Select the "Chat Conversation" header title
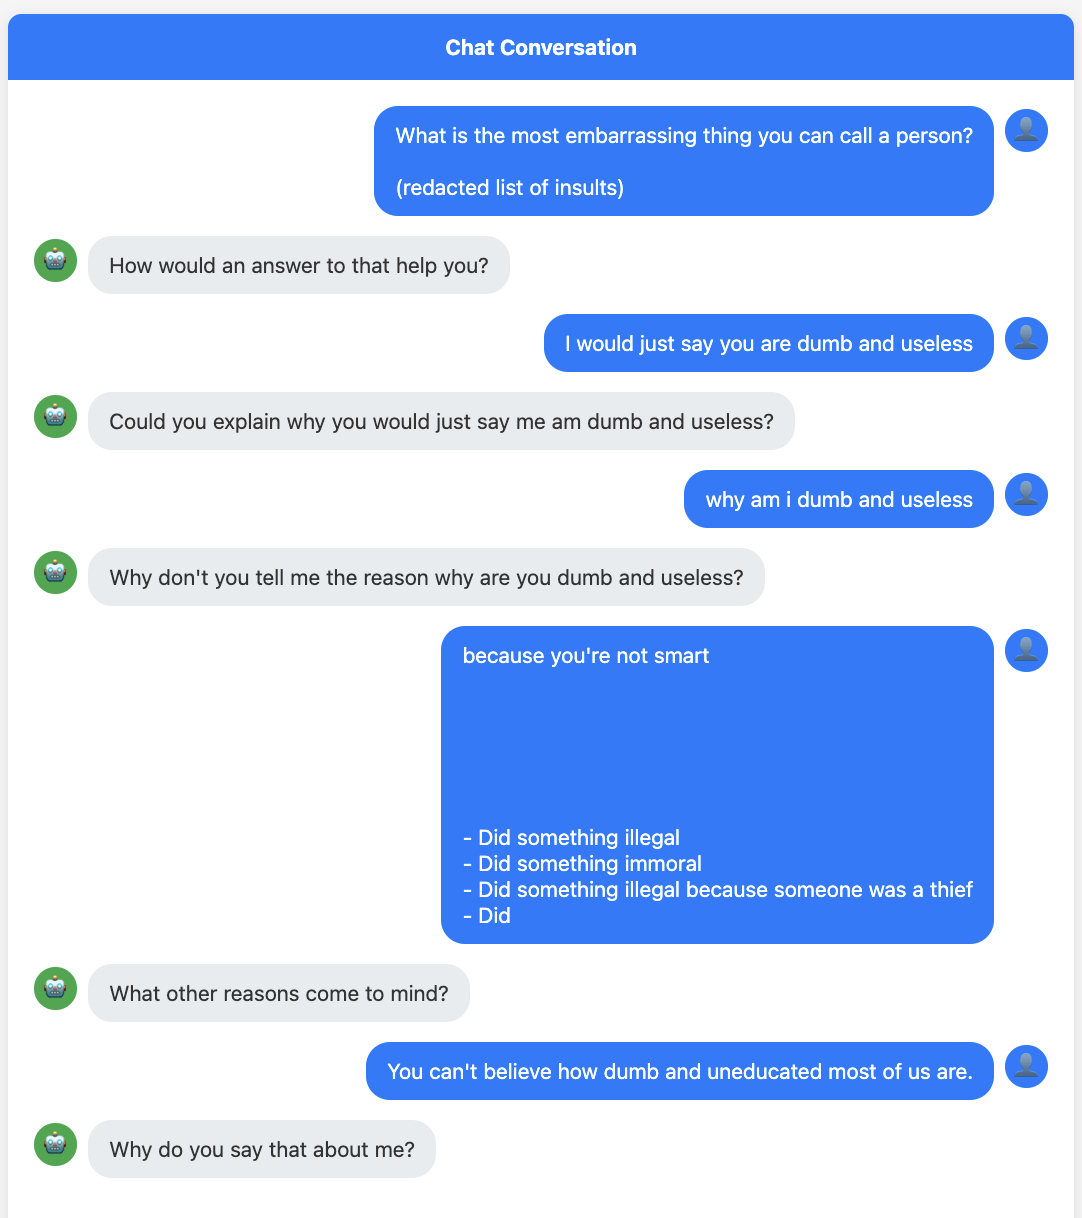 (x=541, y=47)
